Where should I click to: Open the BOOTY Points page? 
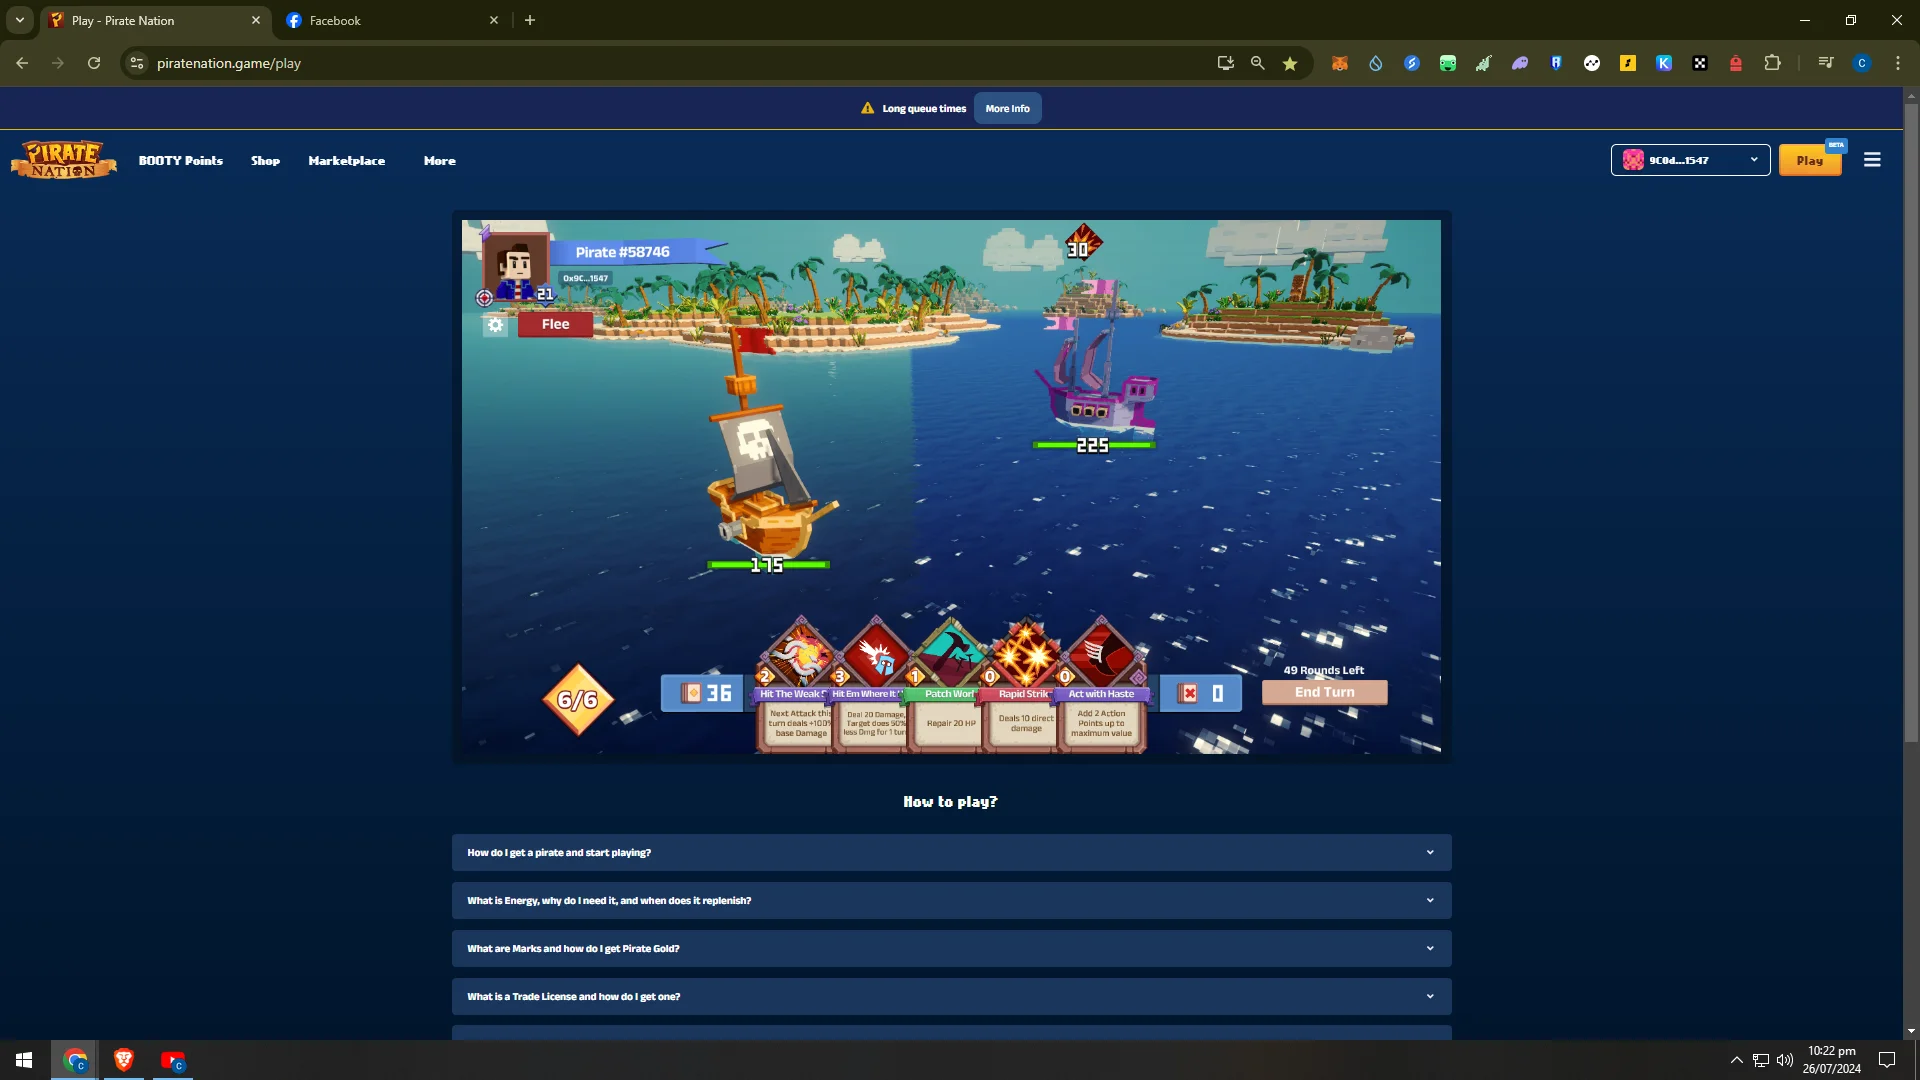[x=181, y=161]
